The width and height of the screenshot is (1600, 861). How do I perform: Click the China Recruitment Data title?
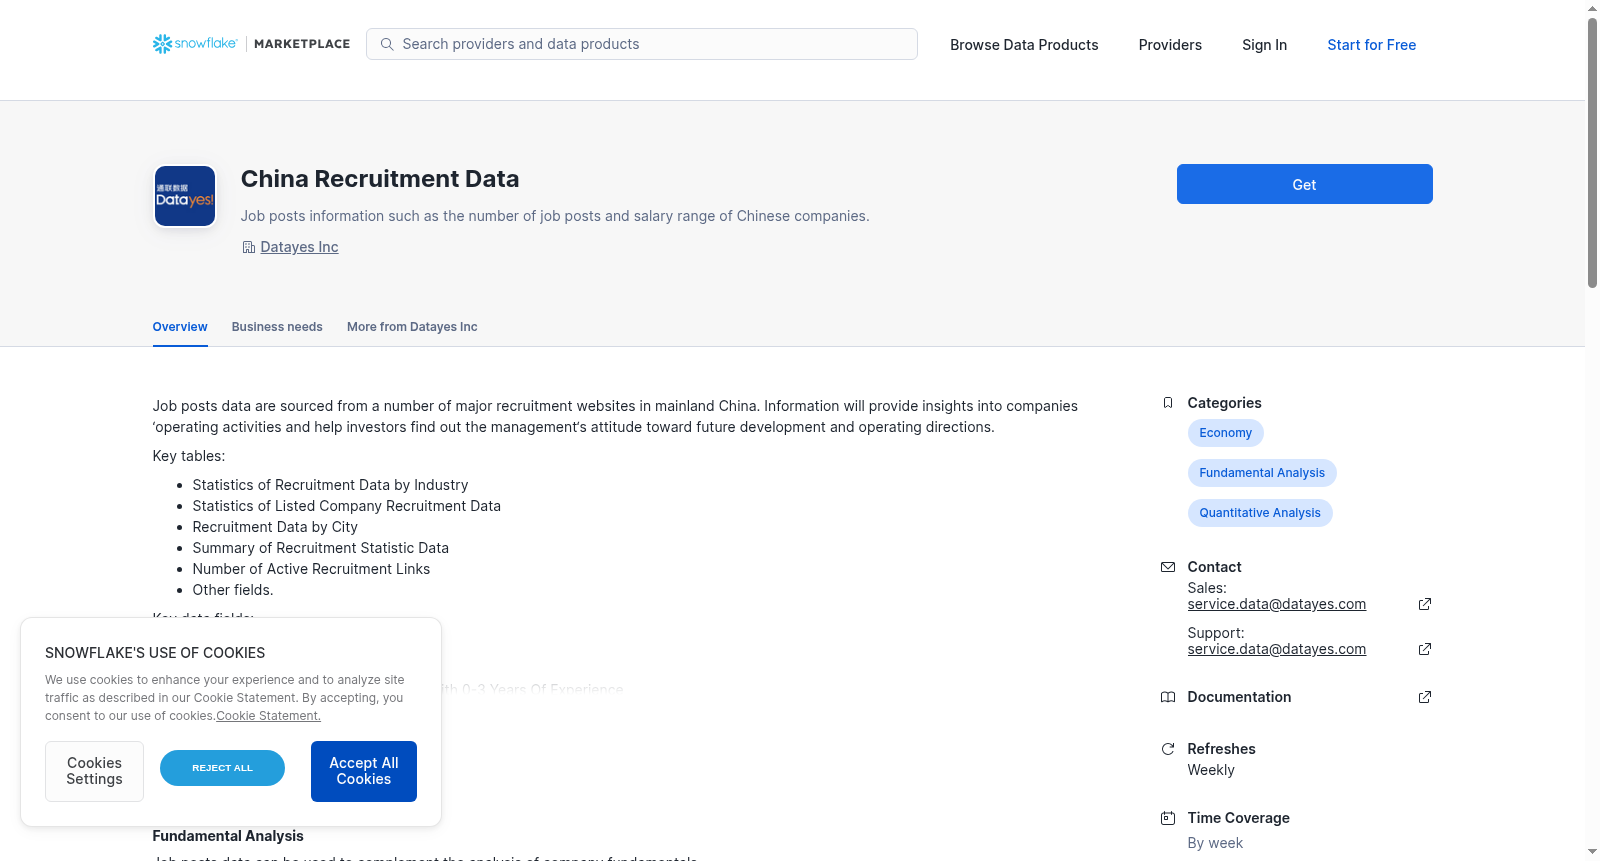[380, 179]
